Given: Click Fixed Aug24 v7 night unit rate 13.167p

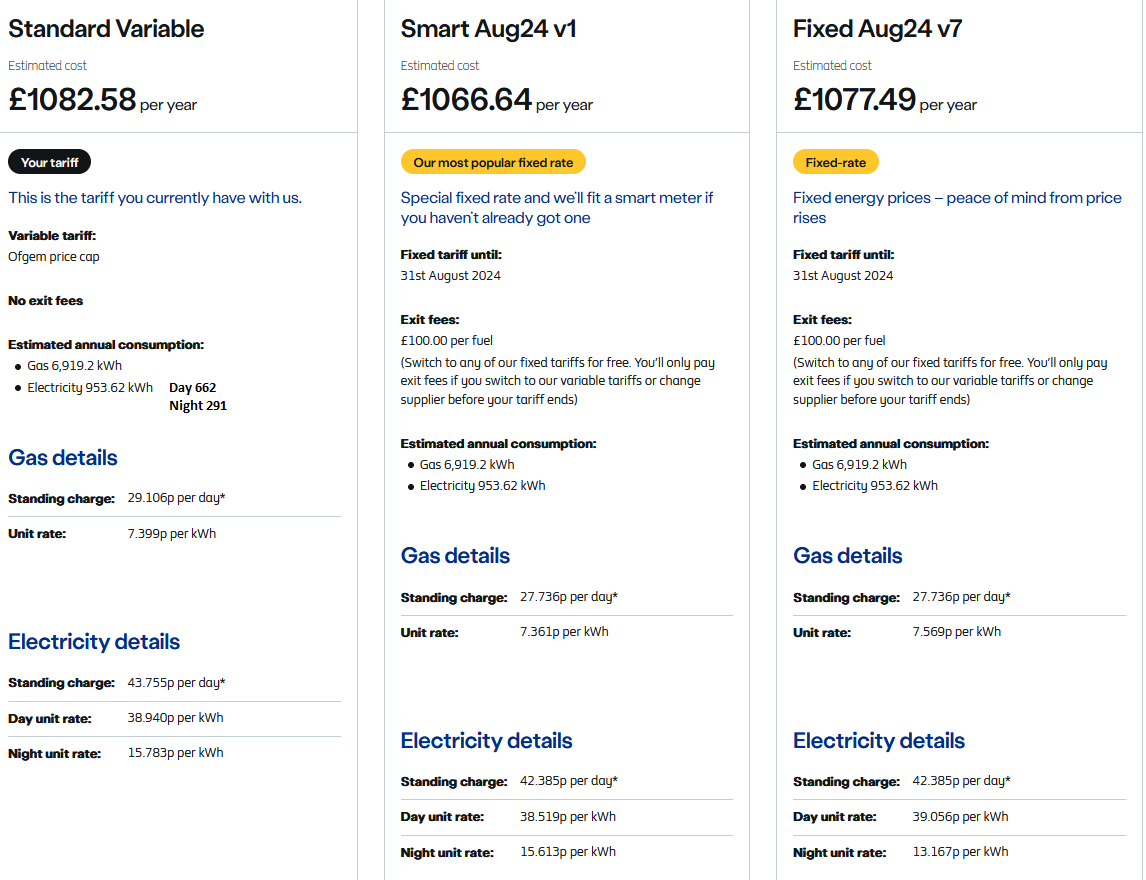Looking at the screenshot, I should pos(960,852).
